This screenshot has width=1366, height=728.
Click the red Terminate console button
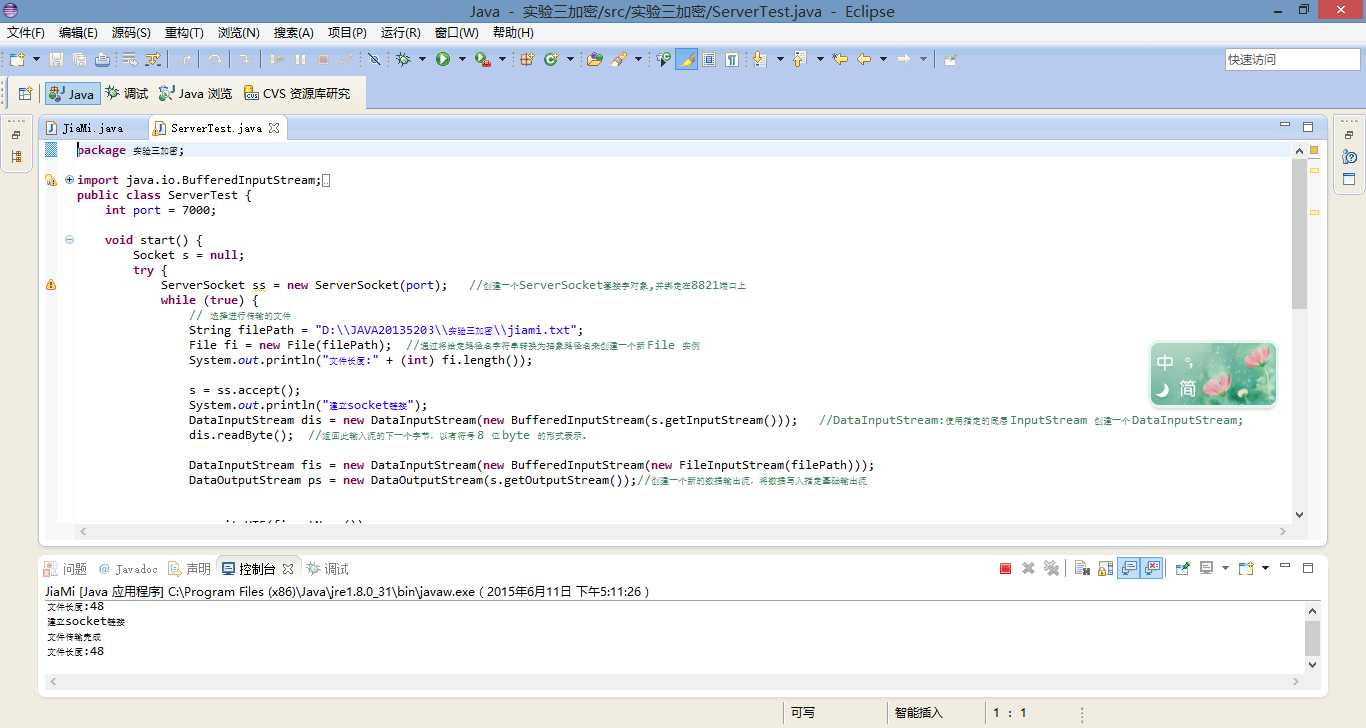[x=1005, y=568]
